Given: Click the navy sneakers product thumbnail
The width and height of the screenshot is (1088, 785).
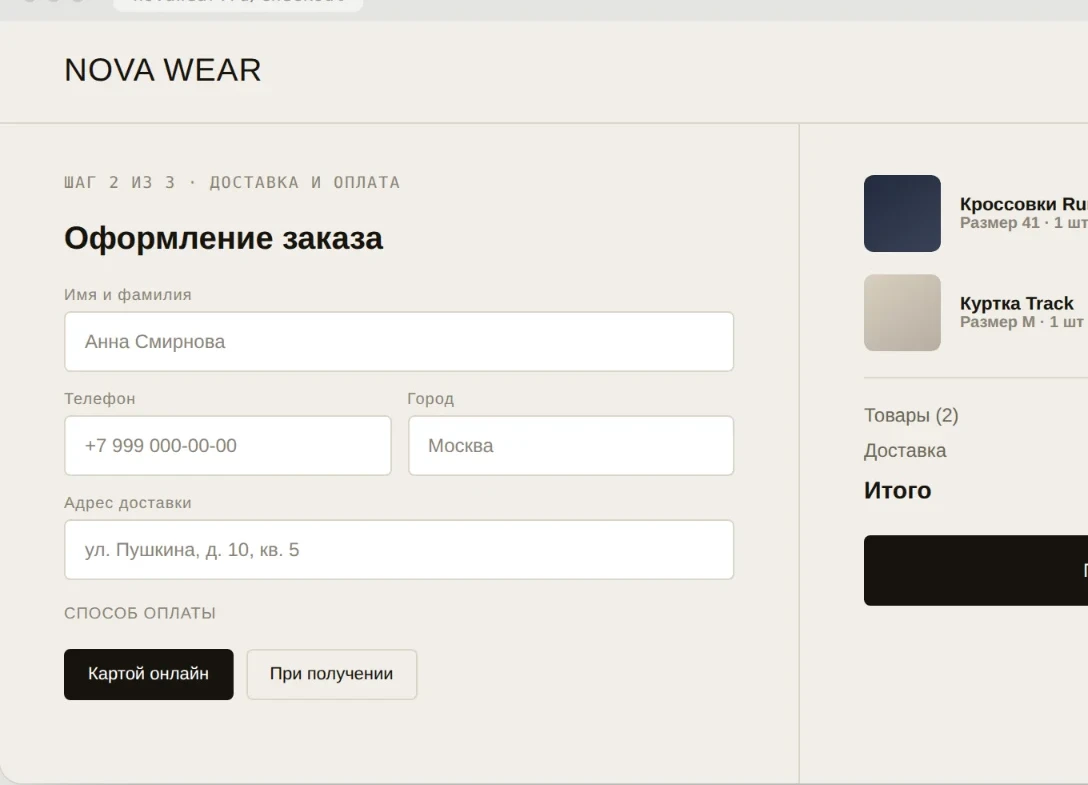Looking at the screenshot, I should pos(902,213).
